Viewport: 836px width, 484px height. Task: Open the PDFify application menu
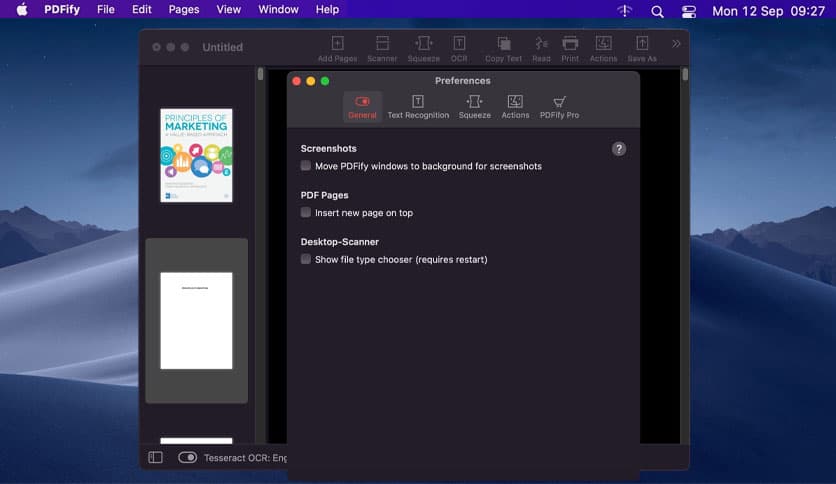pyautogui.click(x=62, y=10)
